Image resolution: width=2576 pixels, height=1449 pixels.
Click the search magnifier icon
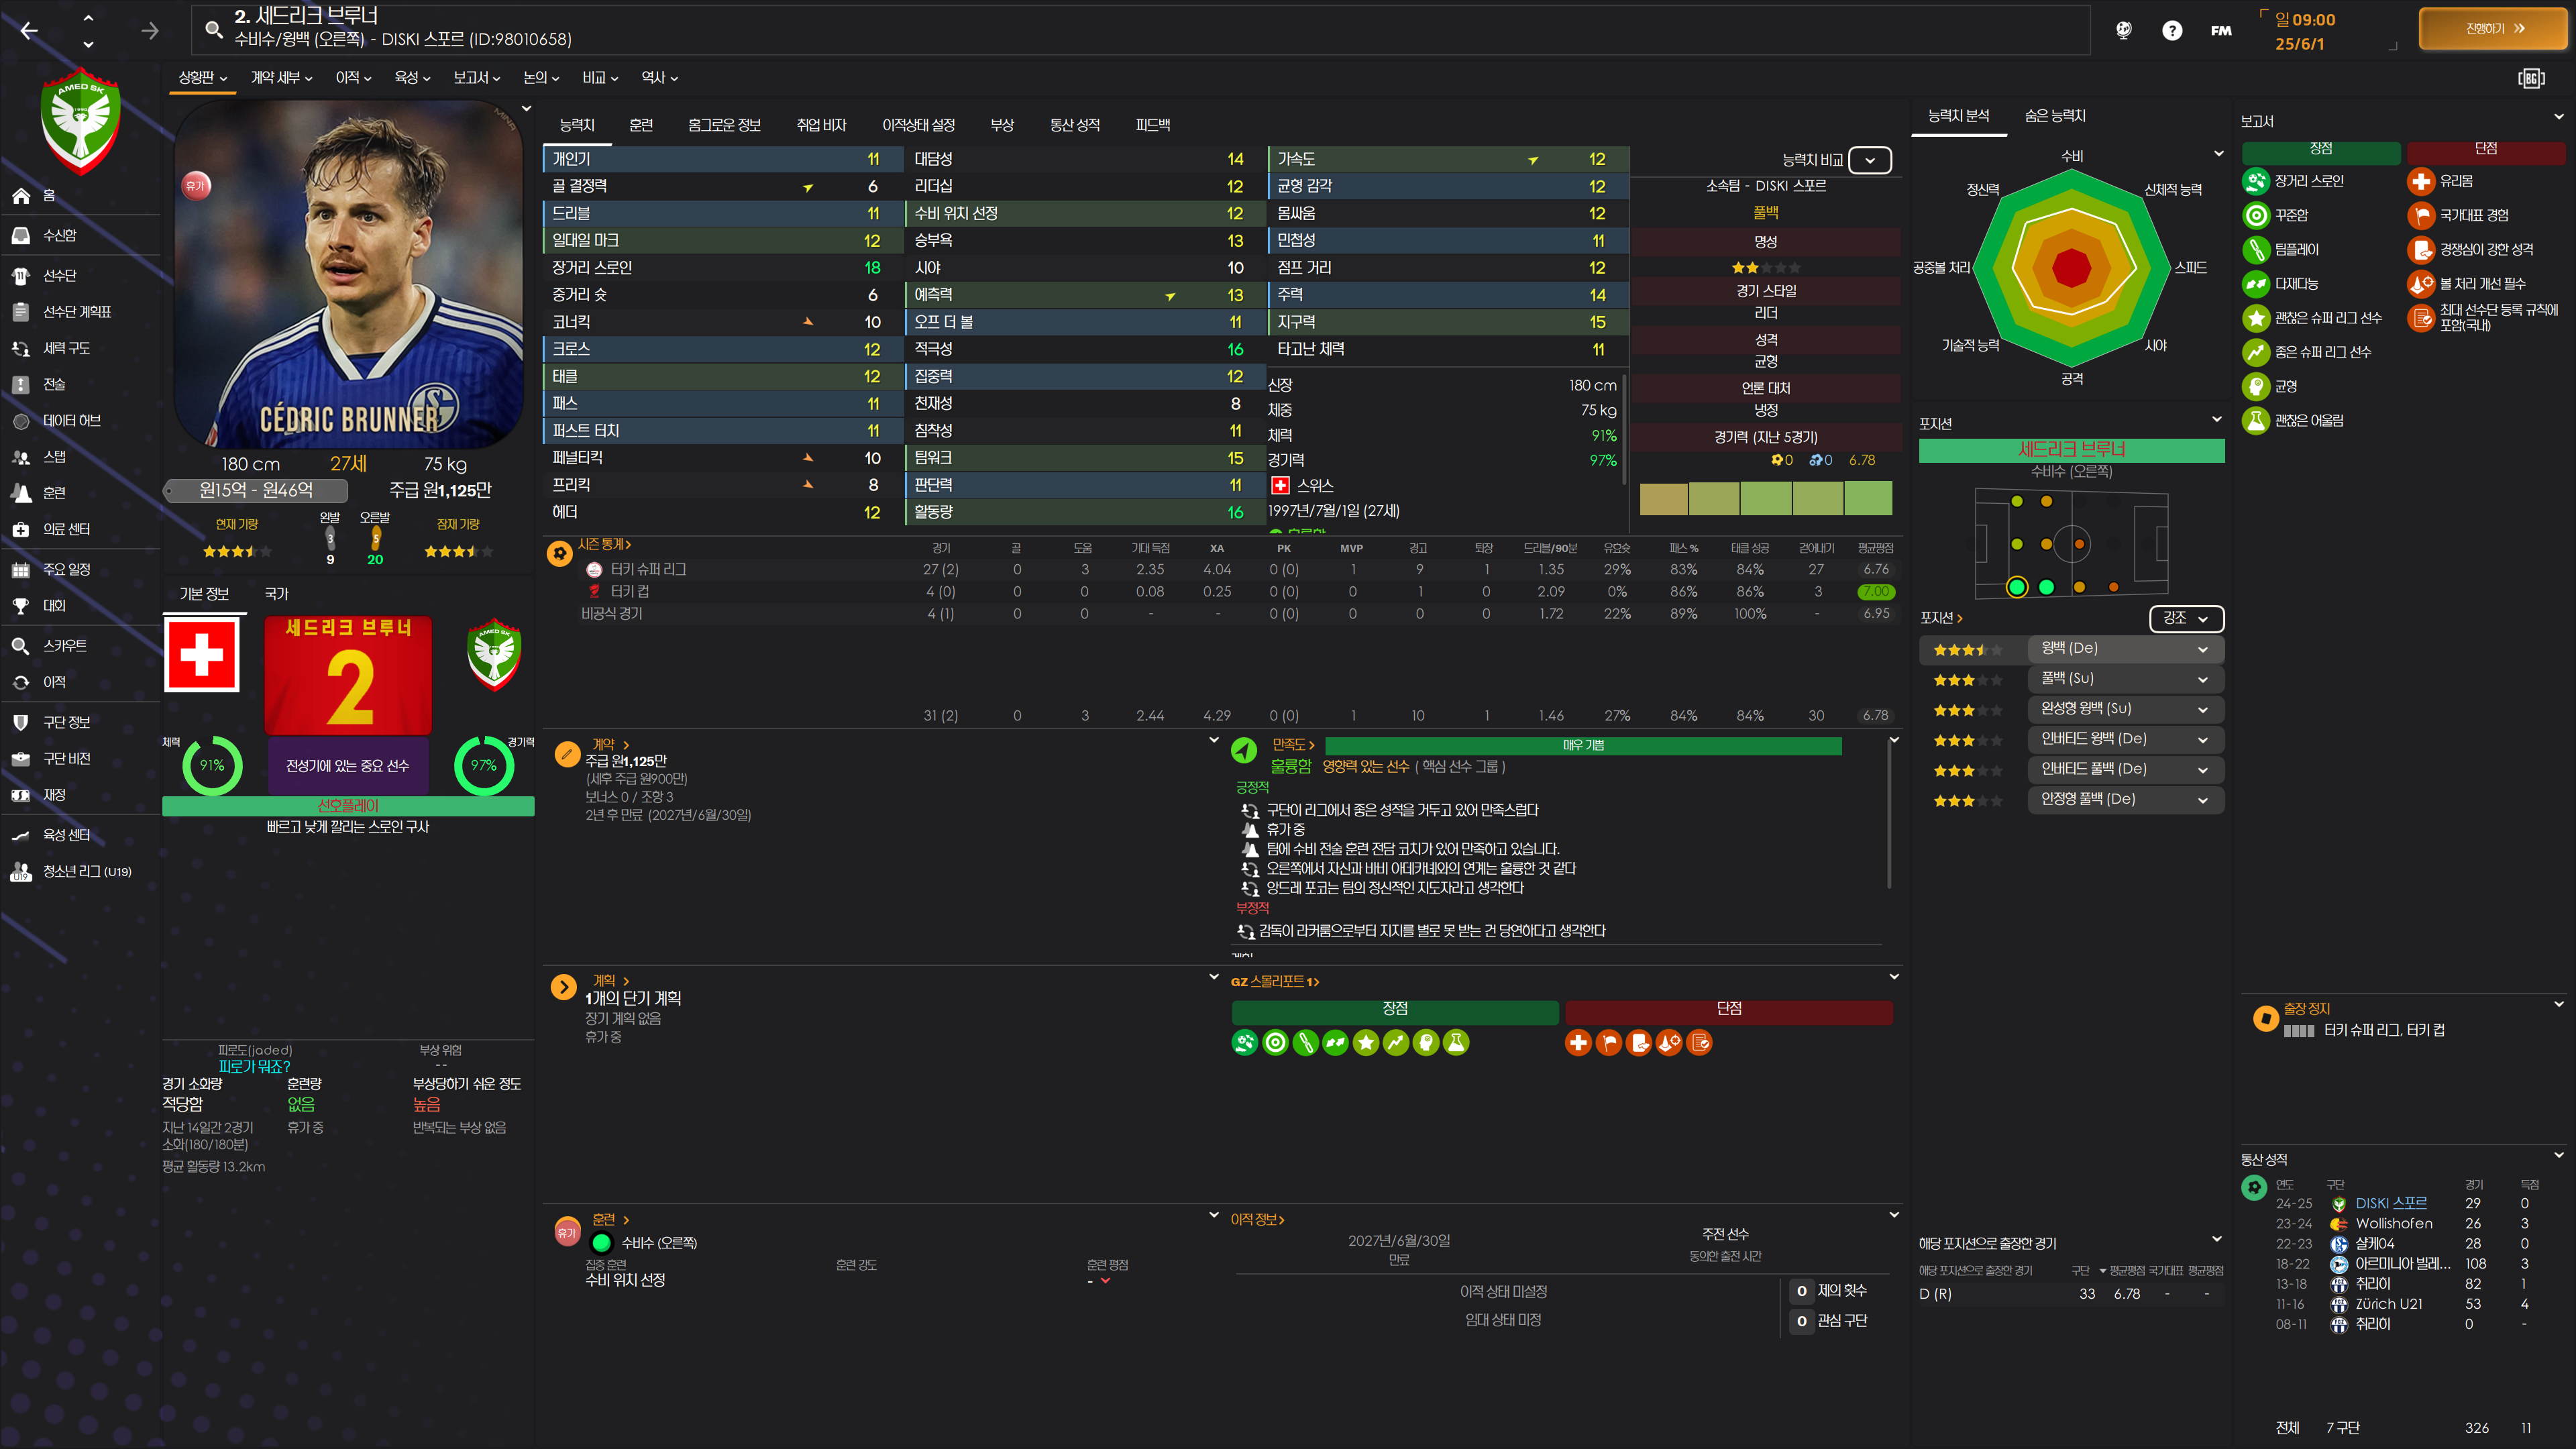pyautogui.click(x=213, y=29)
